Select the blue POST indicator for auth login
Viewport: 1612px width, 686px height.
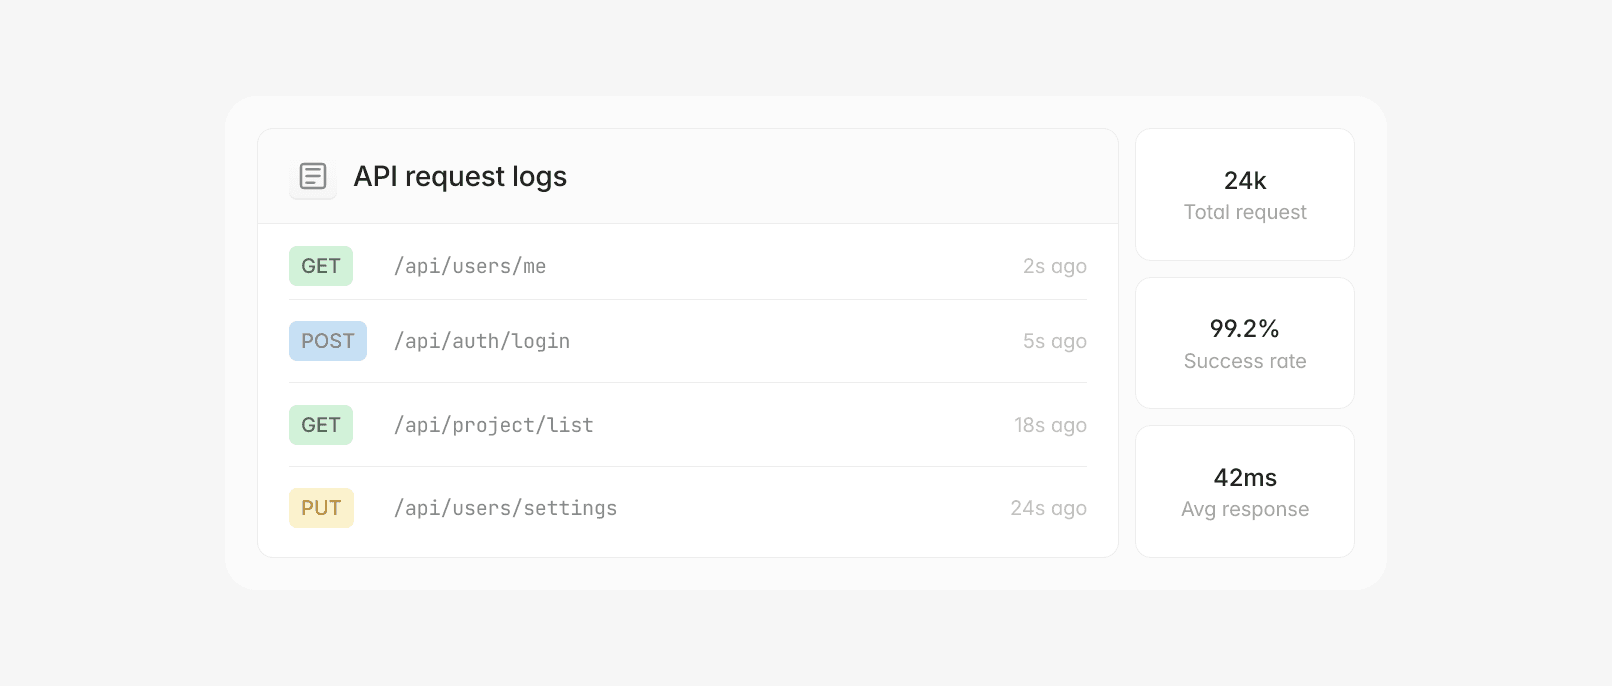[x=327, y=340]
